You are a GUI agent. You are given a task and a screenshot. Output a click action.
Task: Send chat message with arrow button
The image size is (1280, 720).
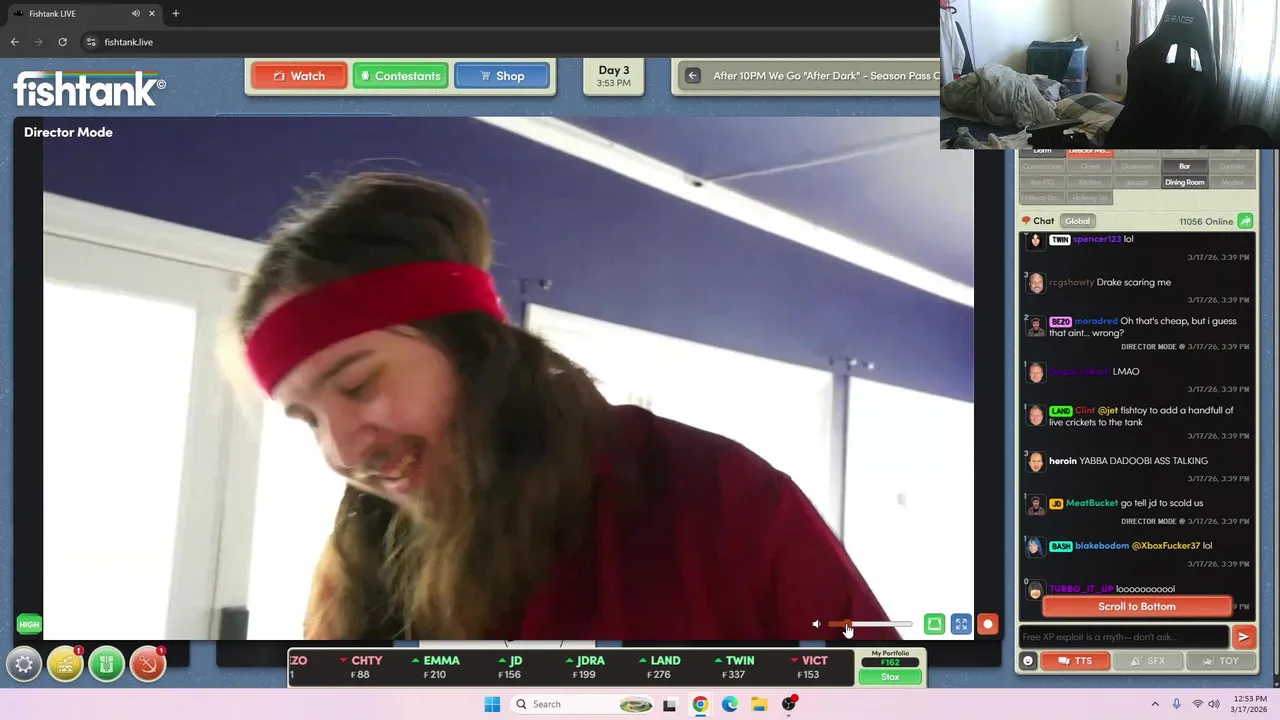click(1243, 637)
